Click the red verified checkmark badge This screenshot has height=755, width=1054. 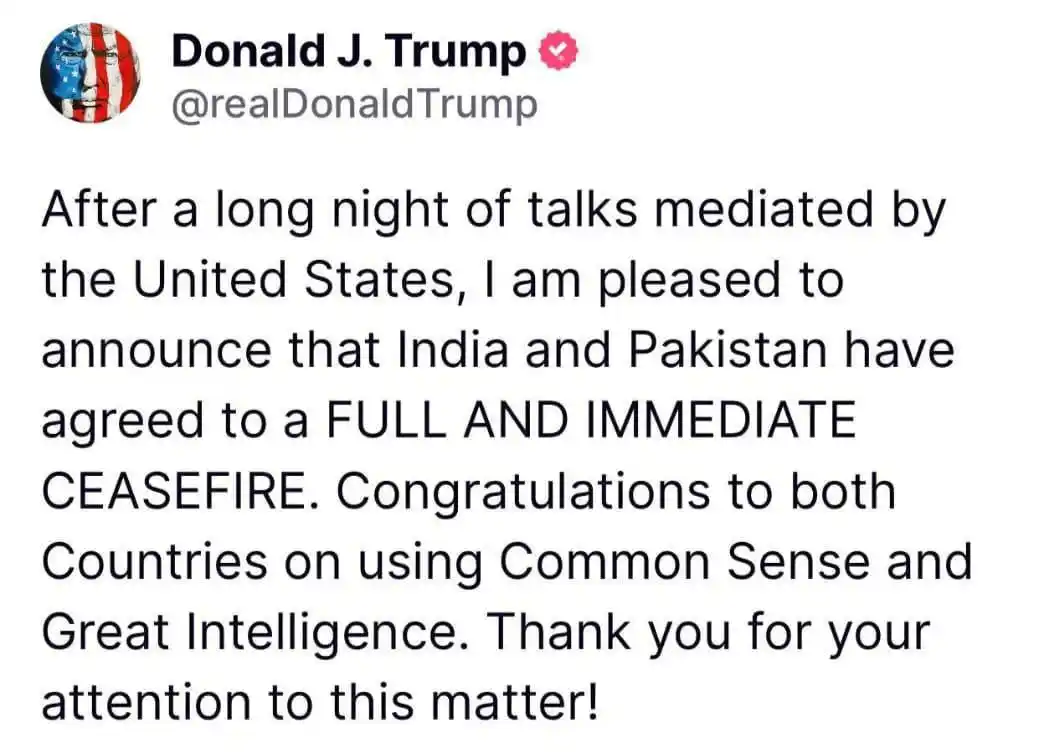(558, 51)
